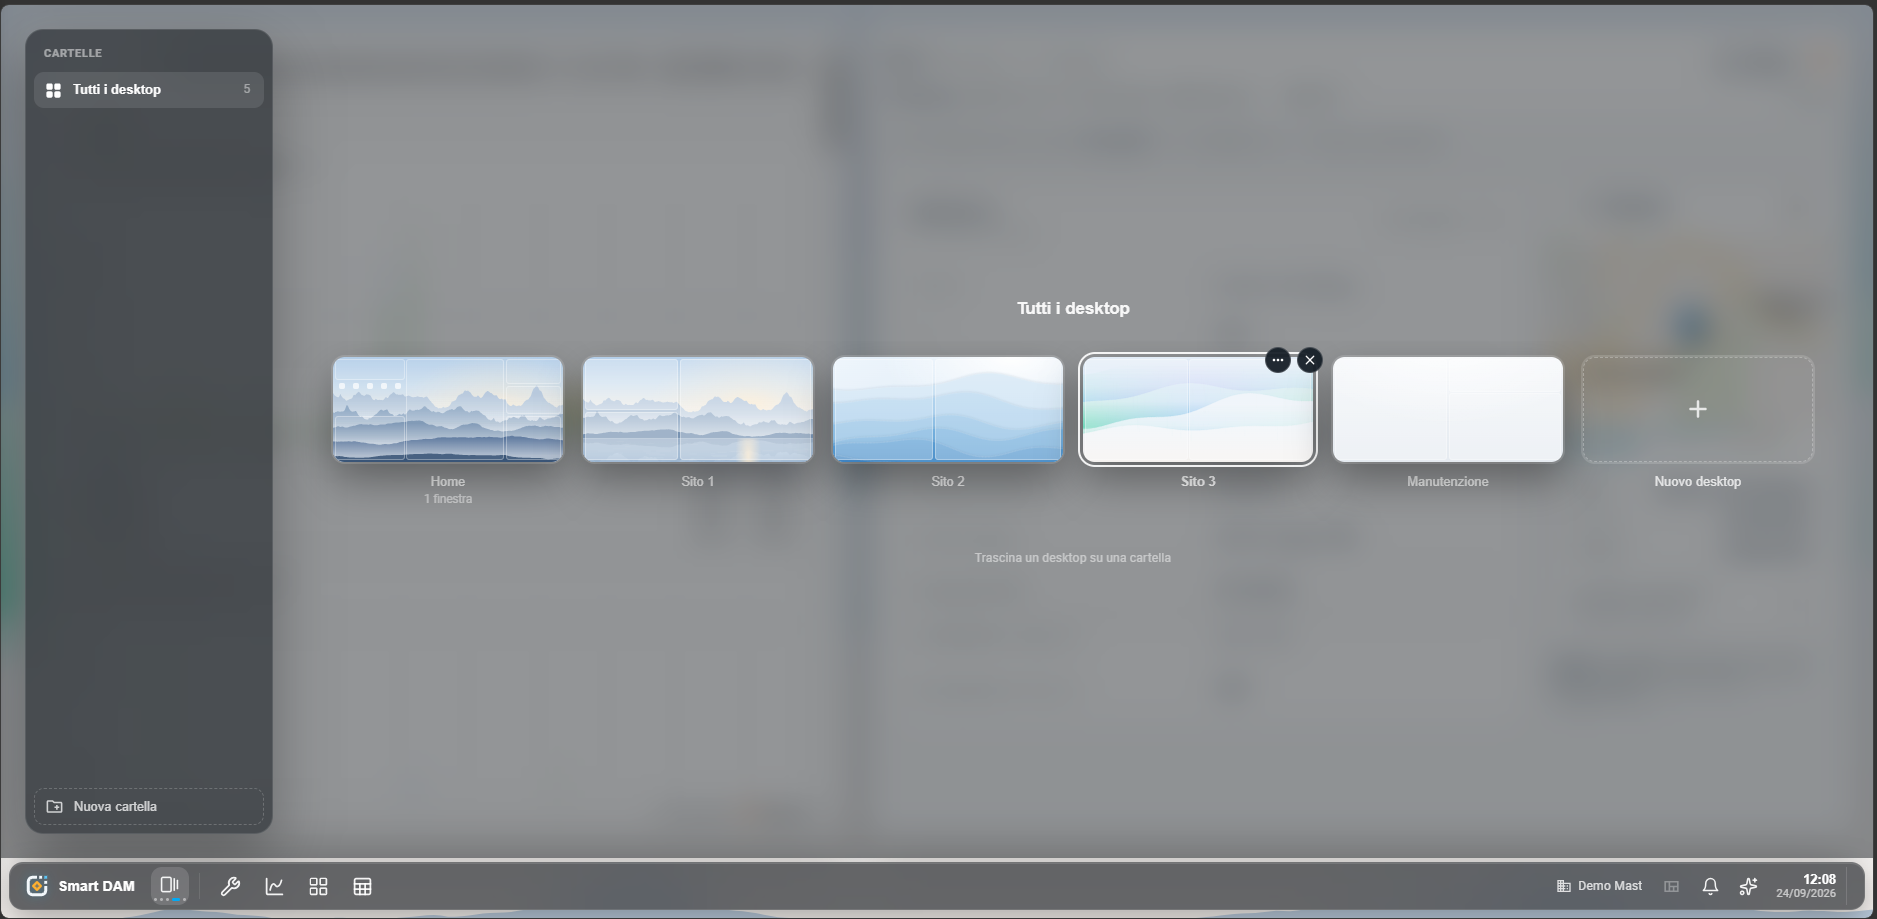Click the Manutenzione label text
This screenshot has width=1877, height=919.
(x=1448, y=481)
